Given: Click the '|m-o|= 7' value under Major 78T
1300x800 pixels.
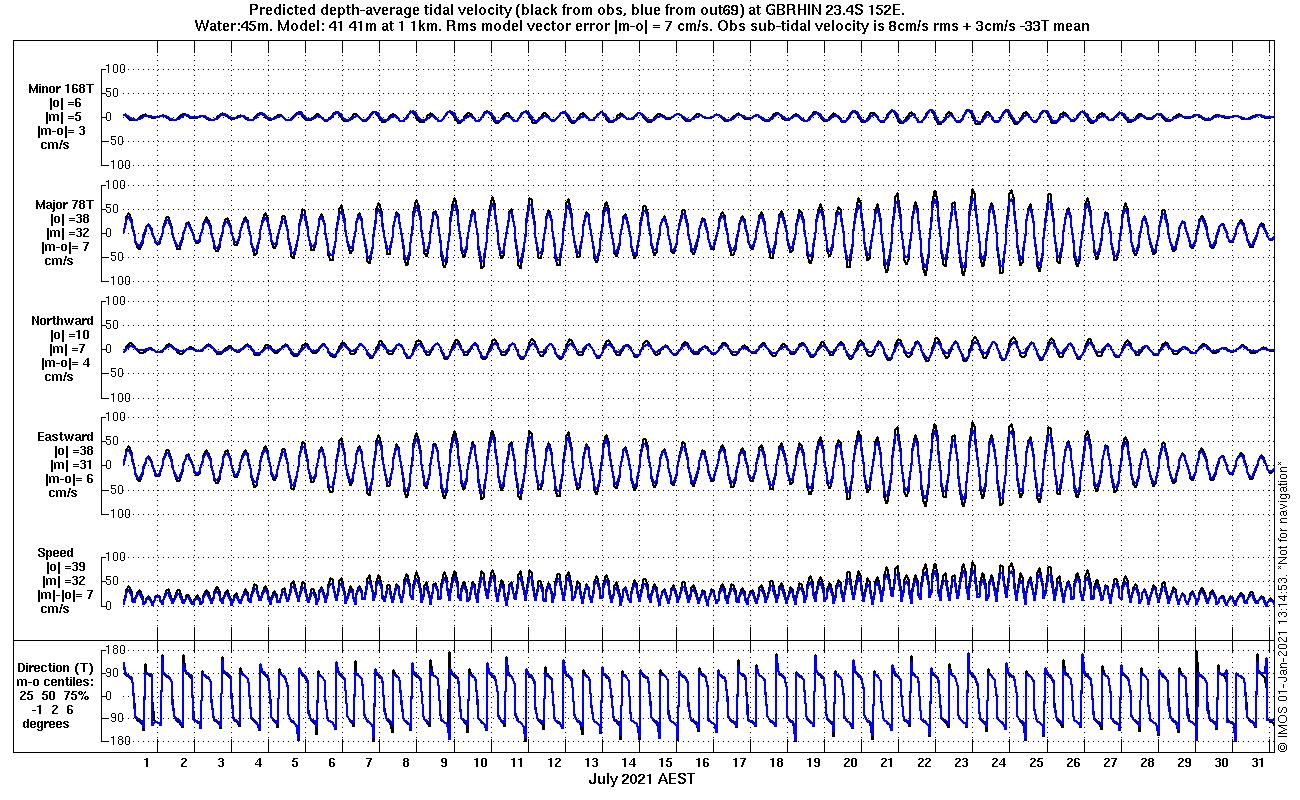Looking at the screenshot, I should coord(66,247).
